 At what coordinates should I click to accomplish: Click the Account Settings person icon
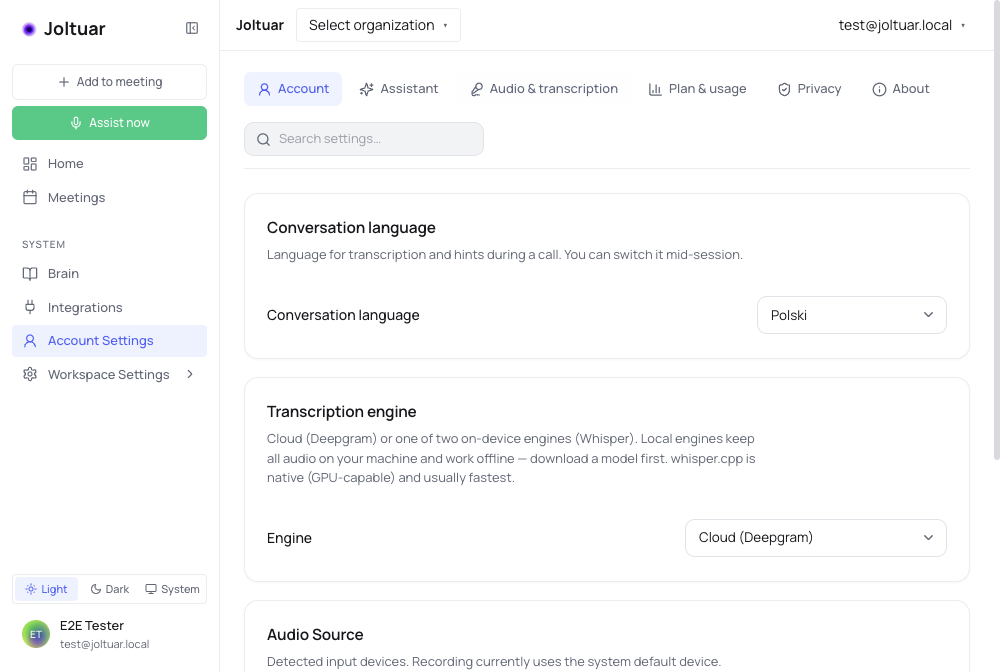(30, 341)
